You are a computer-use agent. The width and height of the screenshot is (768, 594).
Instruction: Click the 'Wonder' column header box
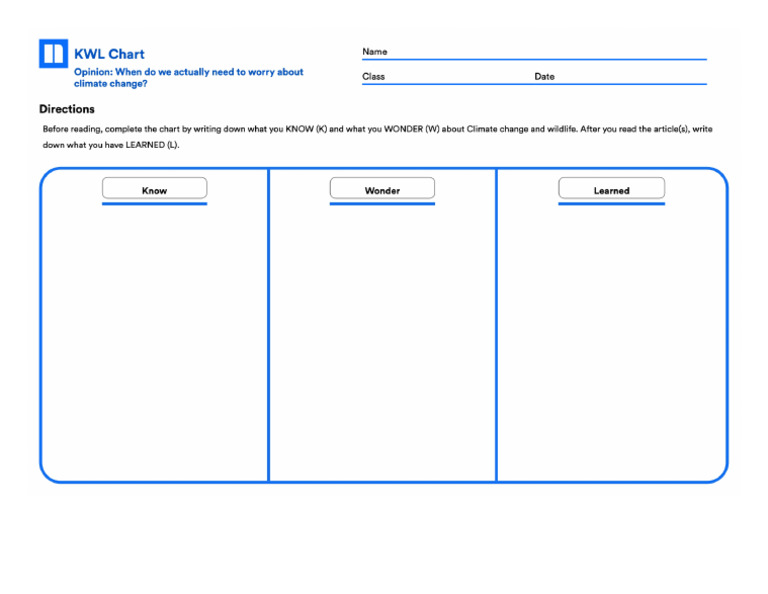pos(382,189)
